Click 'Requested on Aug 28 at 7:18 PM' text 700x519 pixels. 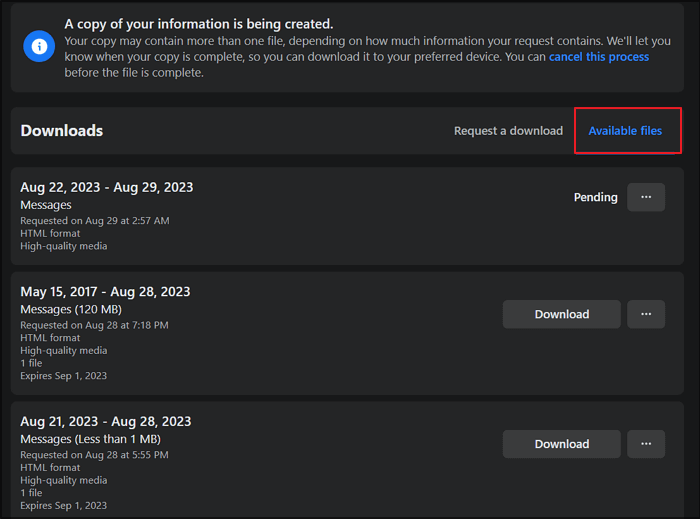coord(94,325)
